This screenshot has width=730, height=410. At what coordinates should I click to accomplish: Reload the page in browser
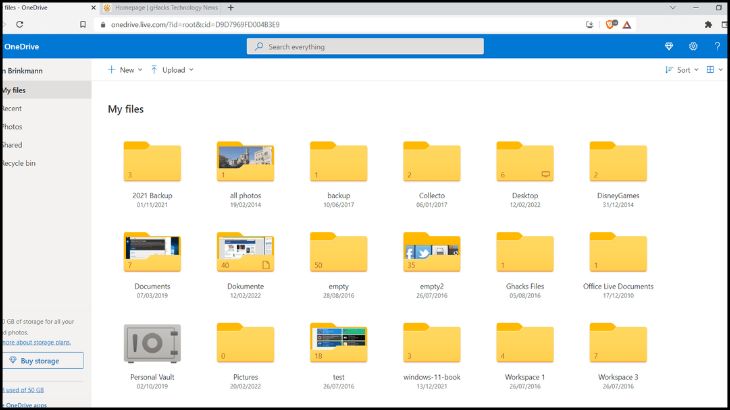pos(20,25)
